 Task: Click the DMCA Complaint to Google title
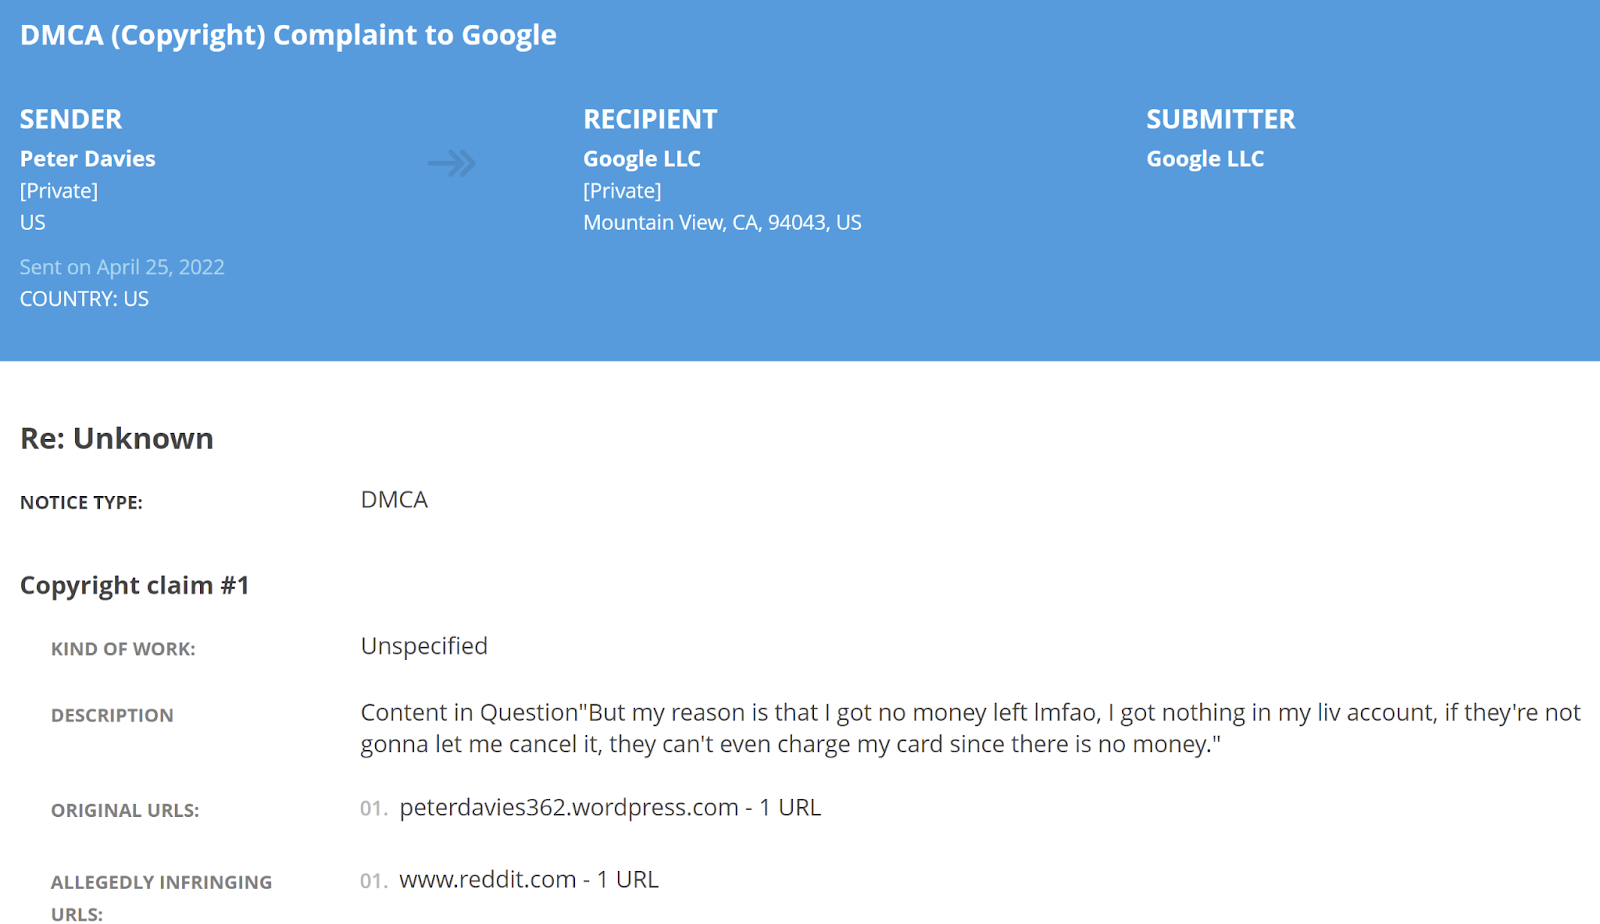pos(288,35)
